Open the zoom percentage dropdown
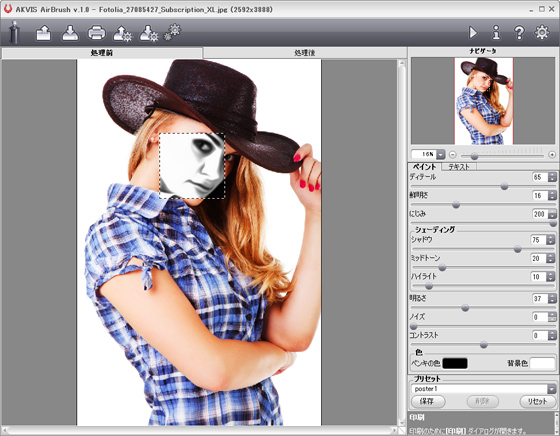560x436 pixels. coord(441,154)
